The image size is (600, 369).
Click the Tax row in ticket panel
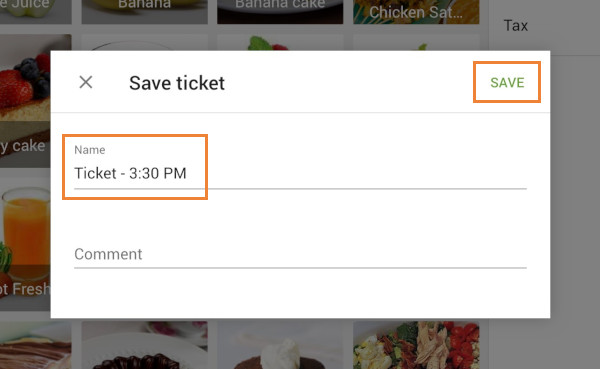pos(545,26)
